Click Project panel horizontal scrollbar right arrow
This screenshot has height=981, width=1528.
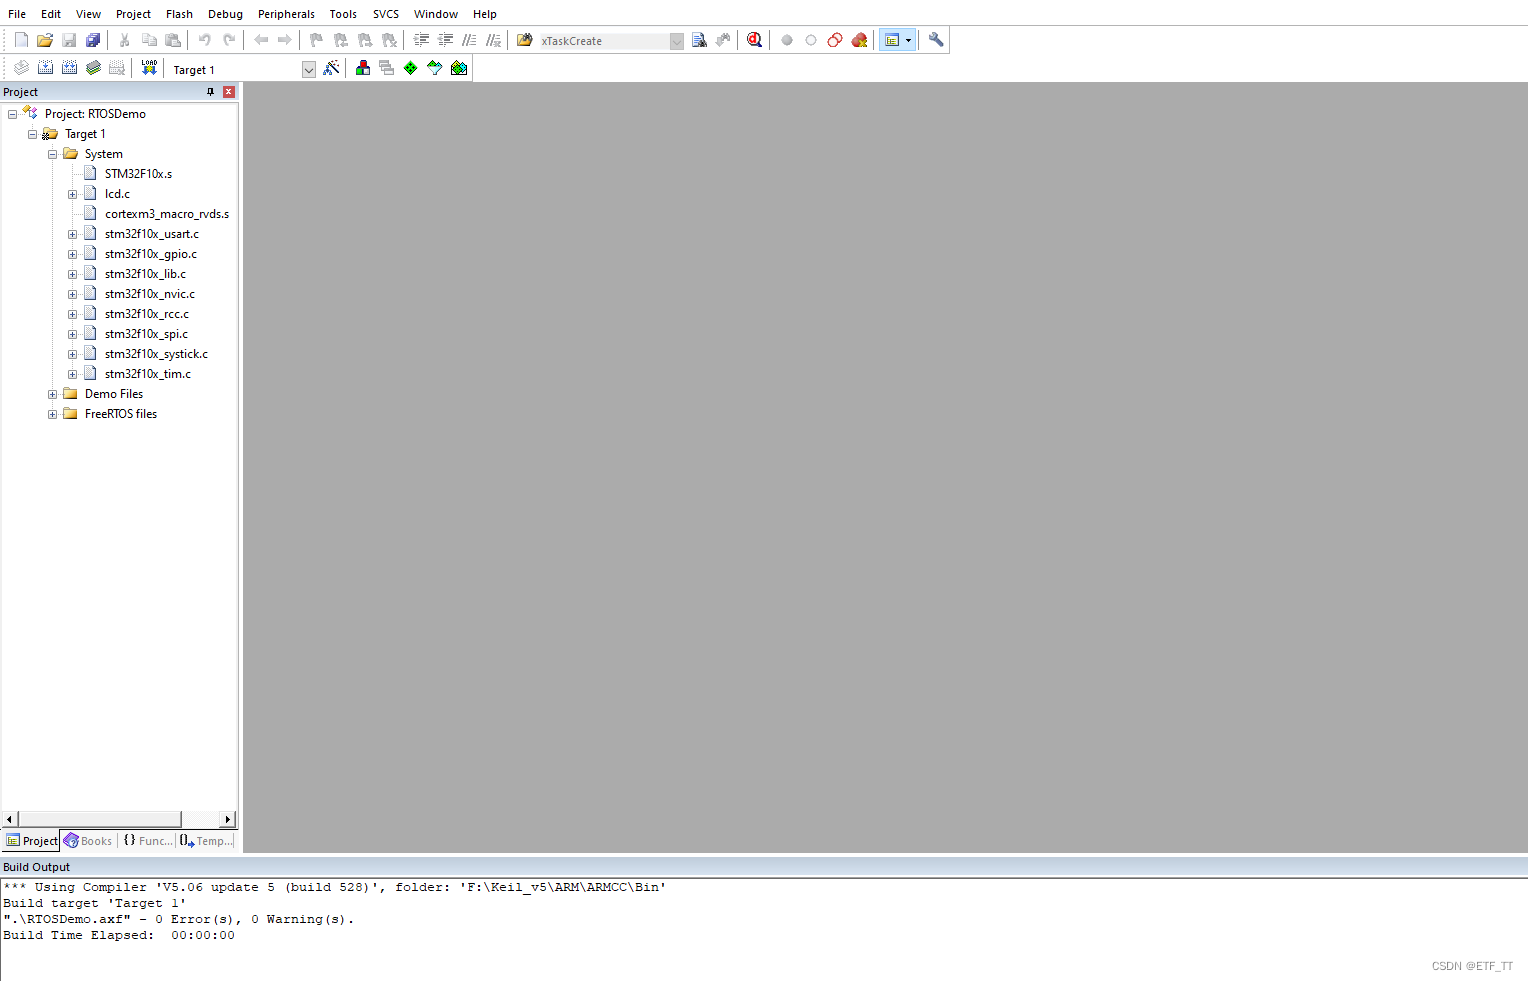click(227, 819)
